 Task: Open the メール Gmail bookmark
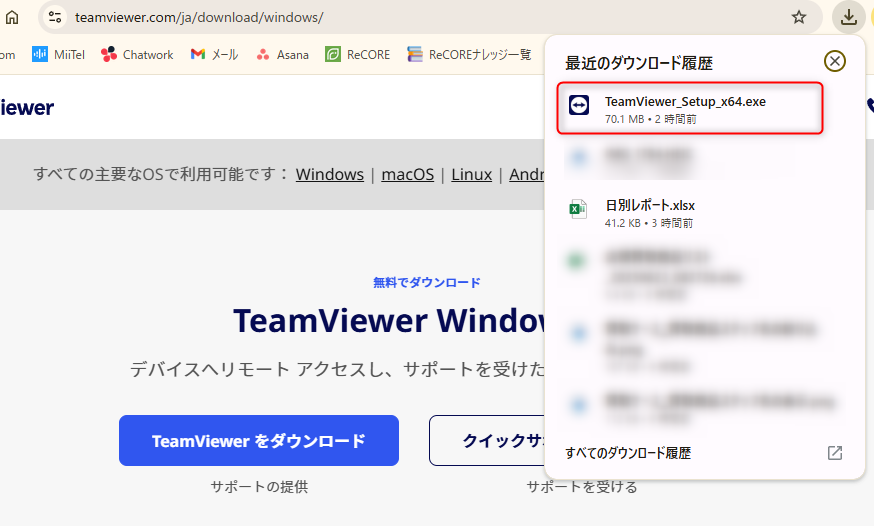(x=215, y=55)
